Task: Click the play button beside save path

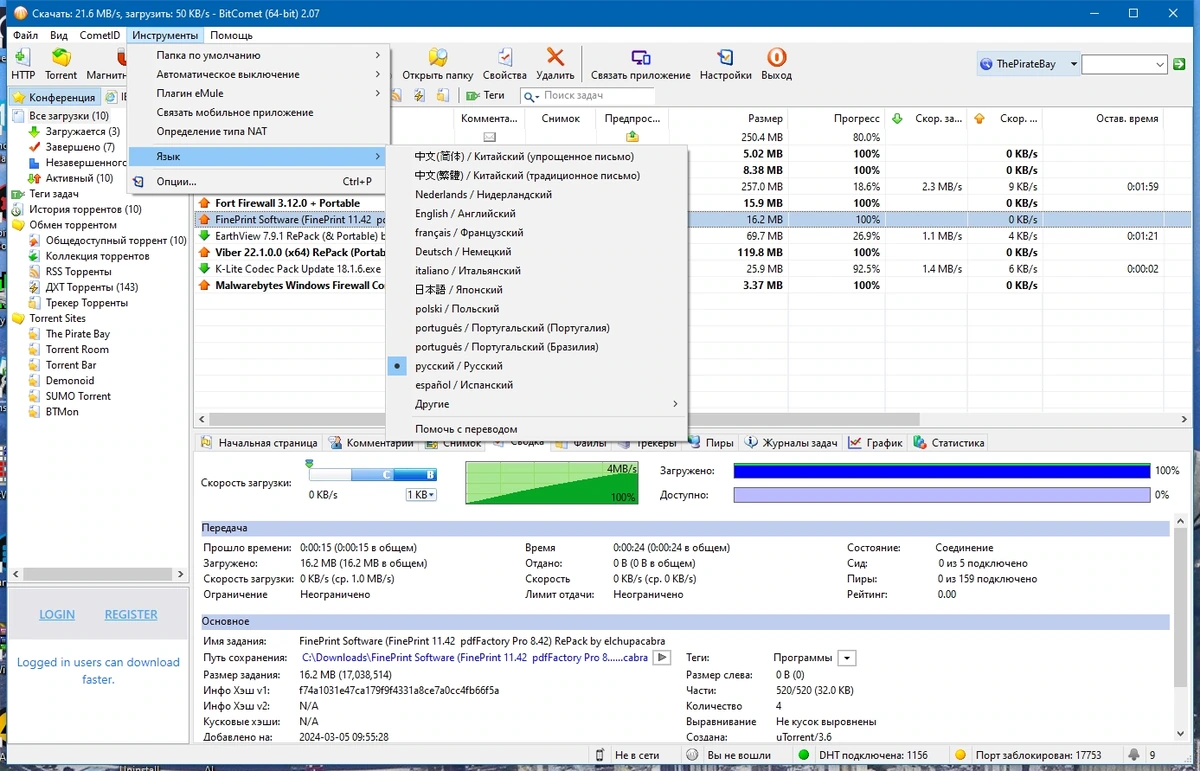Action: click(x=661, y=658)
